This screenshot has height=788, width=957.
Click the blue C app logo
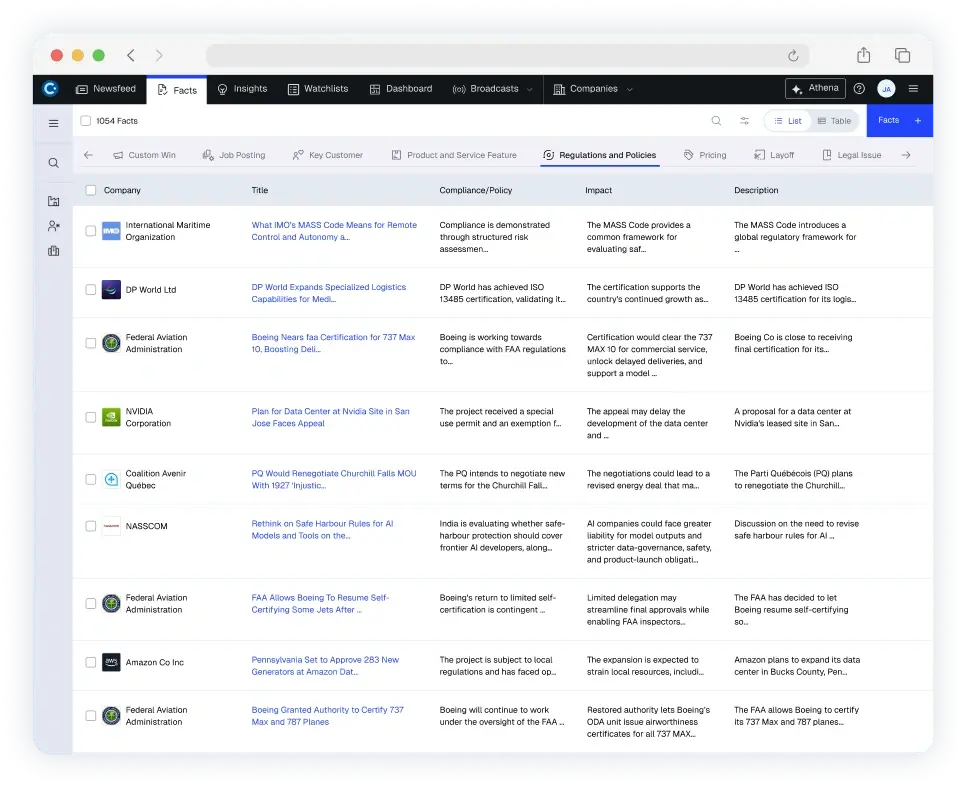click(x=50, y=89)
